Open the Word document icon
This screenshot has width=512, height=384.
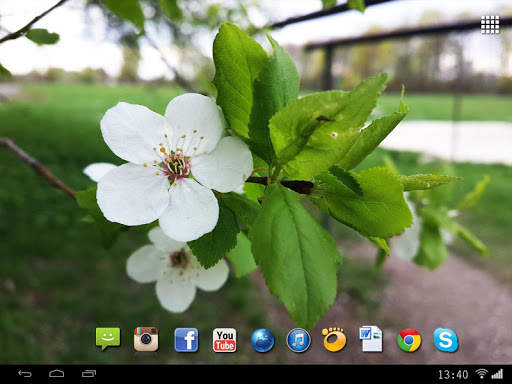[371, 339]
